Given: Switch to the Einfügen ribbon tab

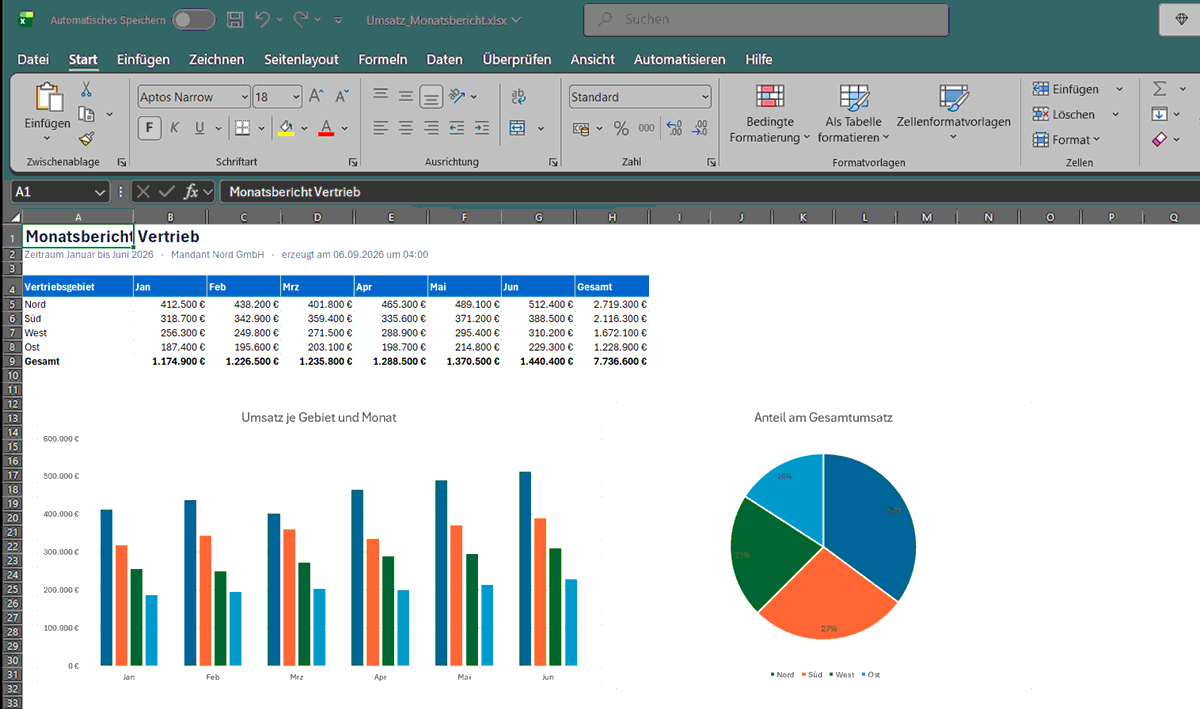Looking at the screenshot, I should point(143,59).
